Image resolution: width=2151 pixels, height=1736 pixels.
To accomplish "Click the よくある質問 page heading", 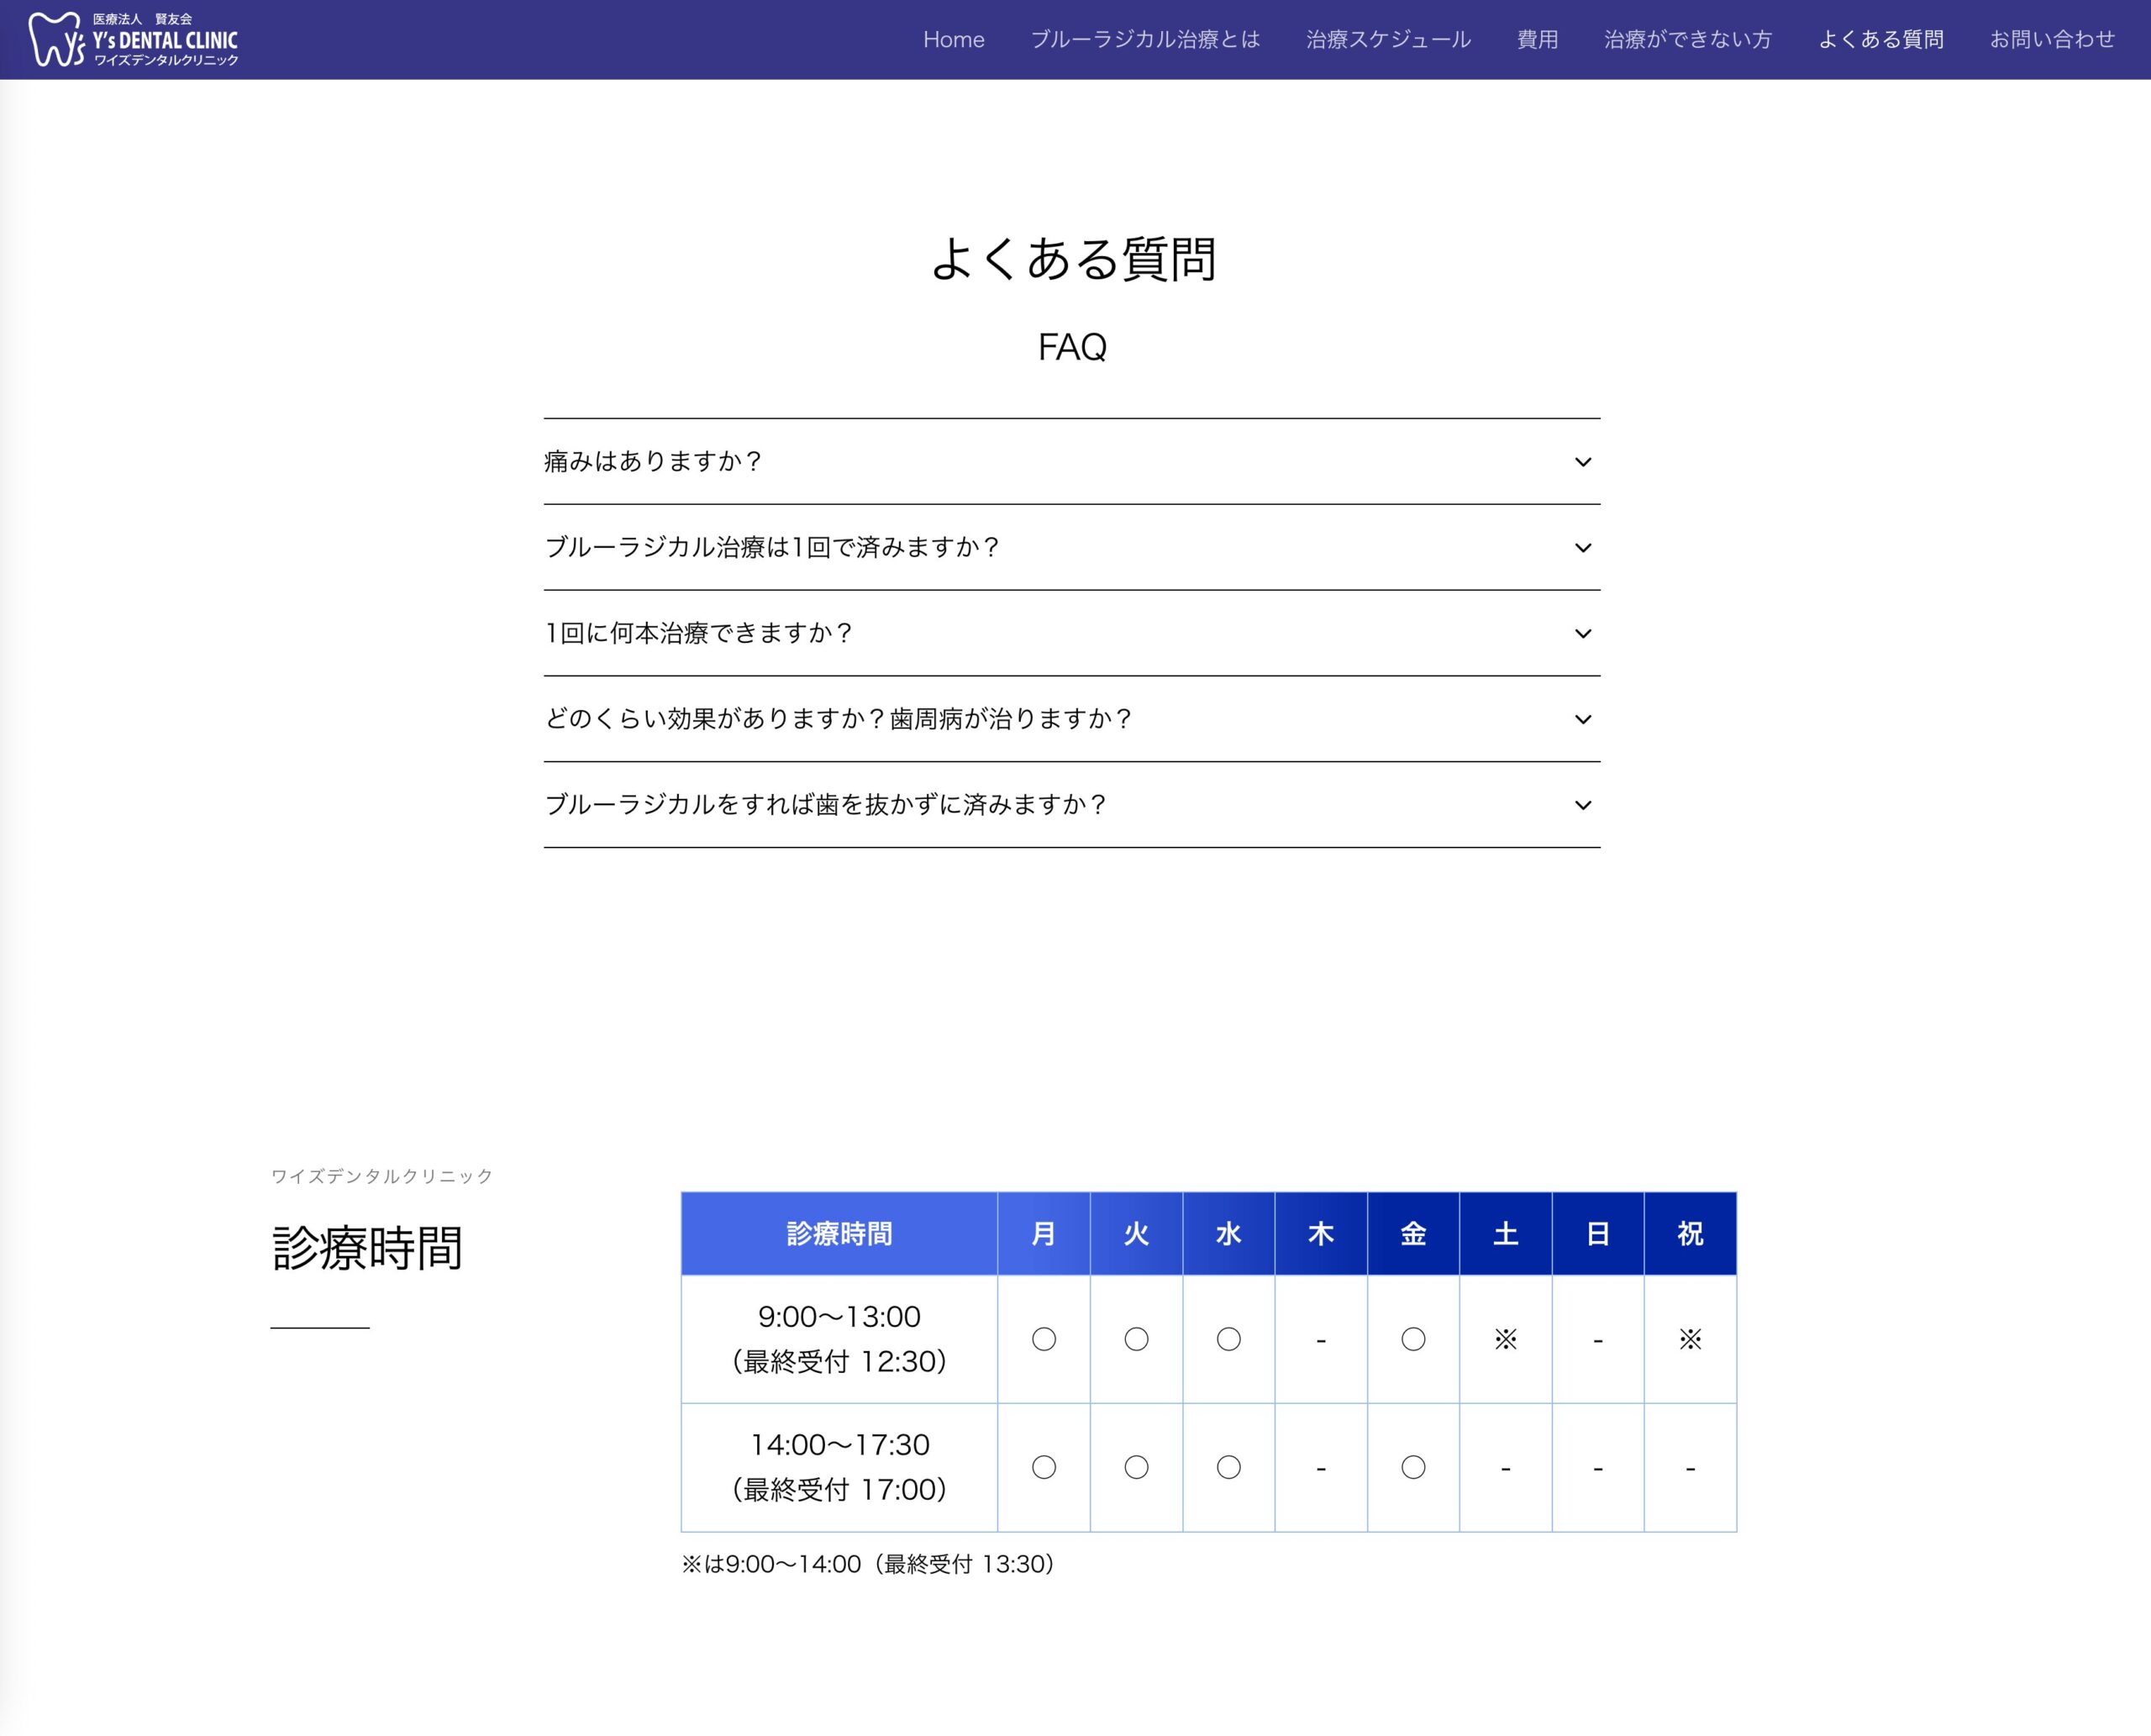I will [1073, 259].
